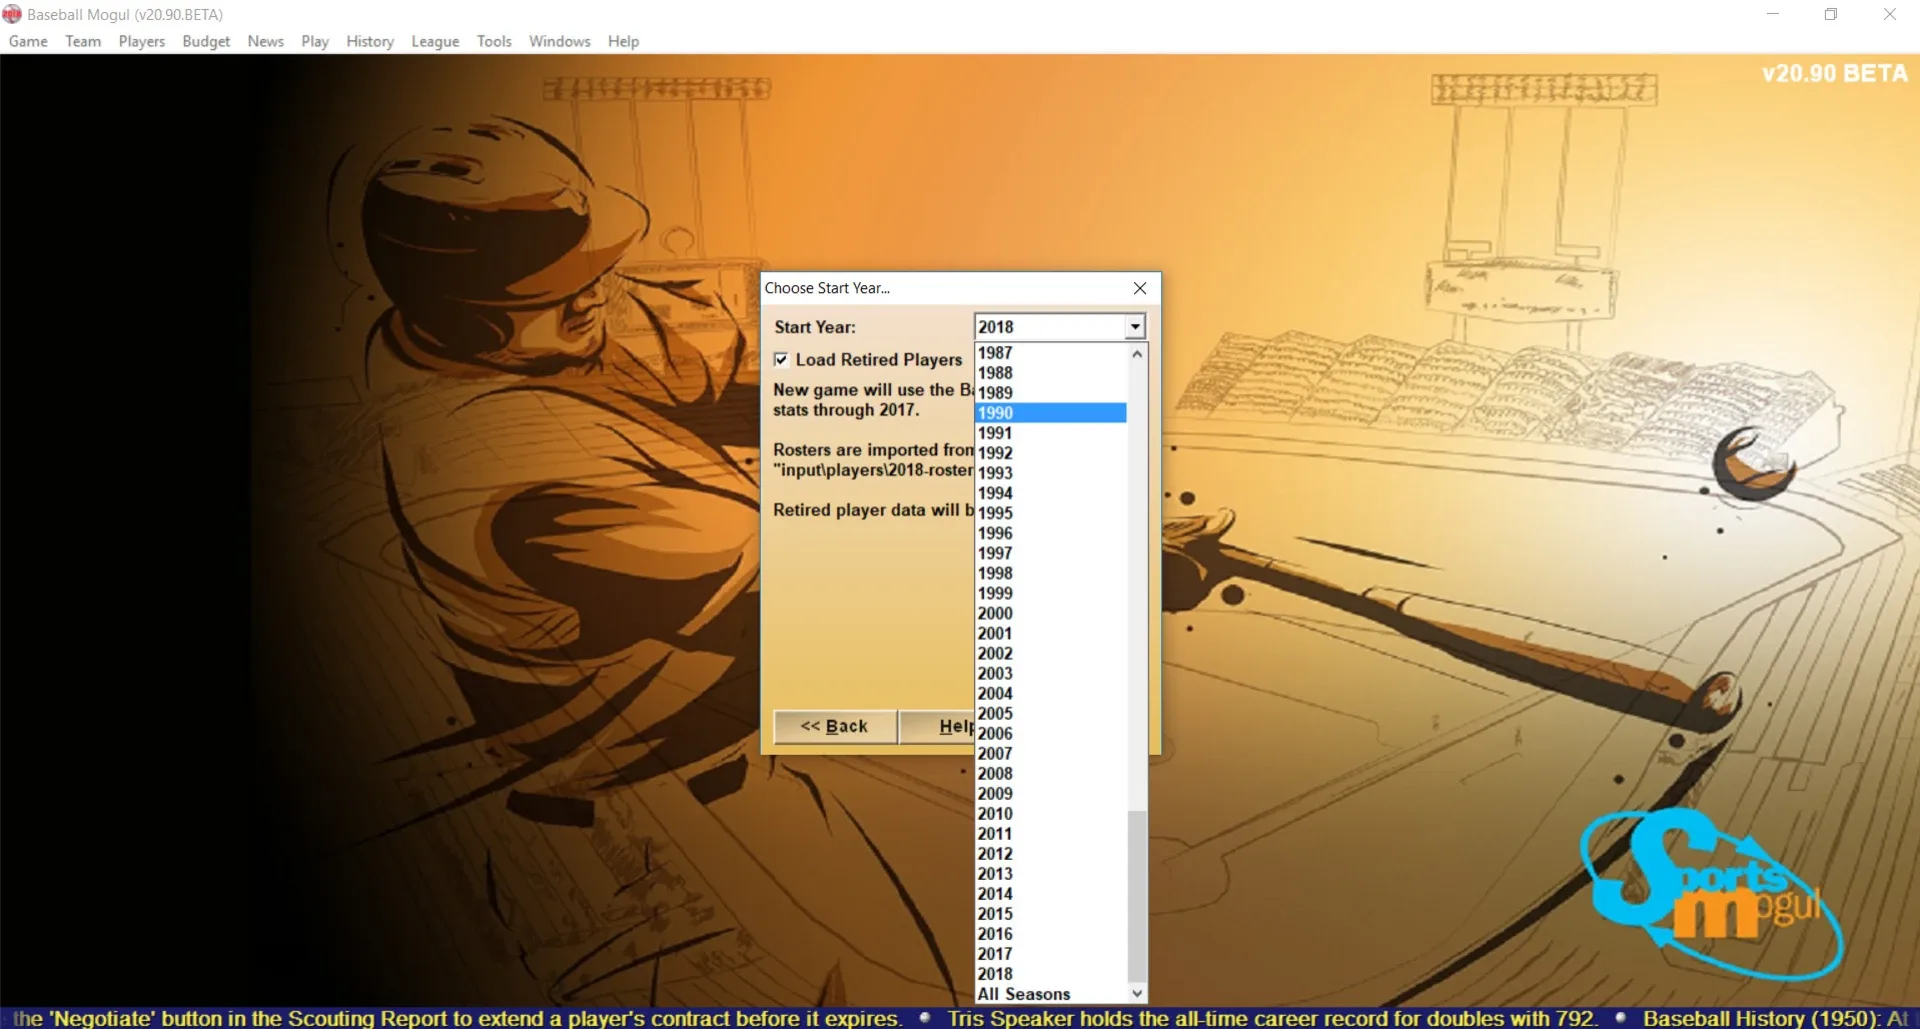1920x1029 pixels.
Task: Open the History menu
Action: pyautogui.click(x=369, y=41)
